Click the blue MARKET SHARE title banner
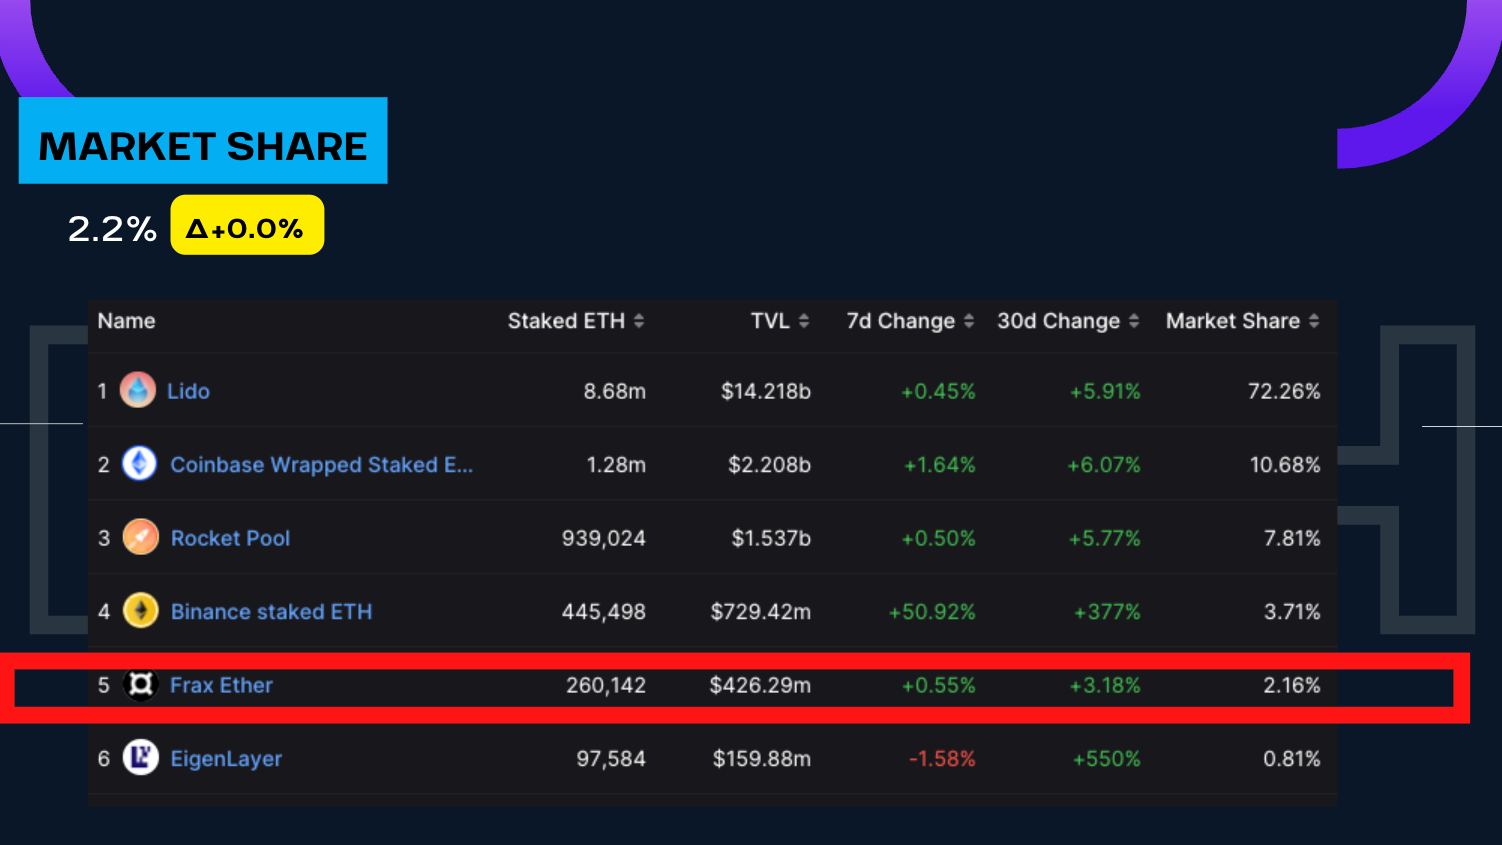Viewport: 1502px width, 845px height. point(203,141)
